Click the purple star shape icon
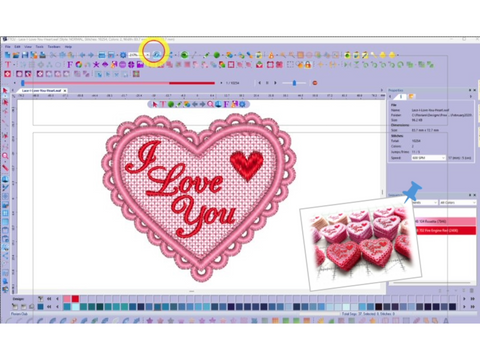480x360 pixels. pos(96,64)
